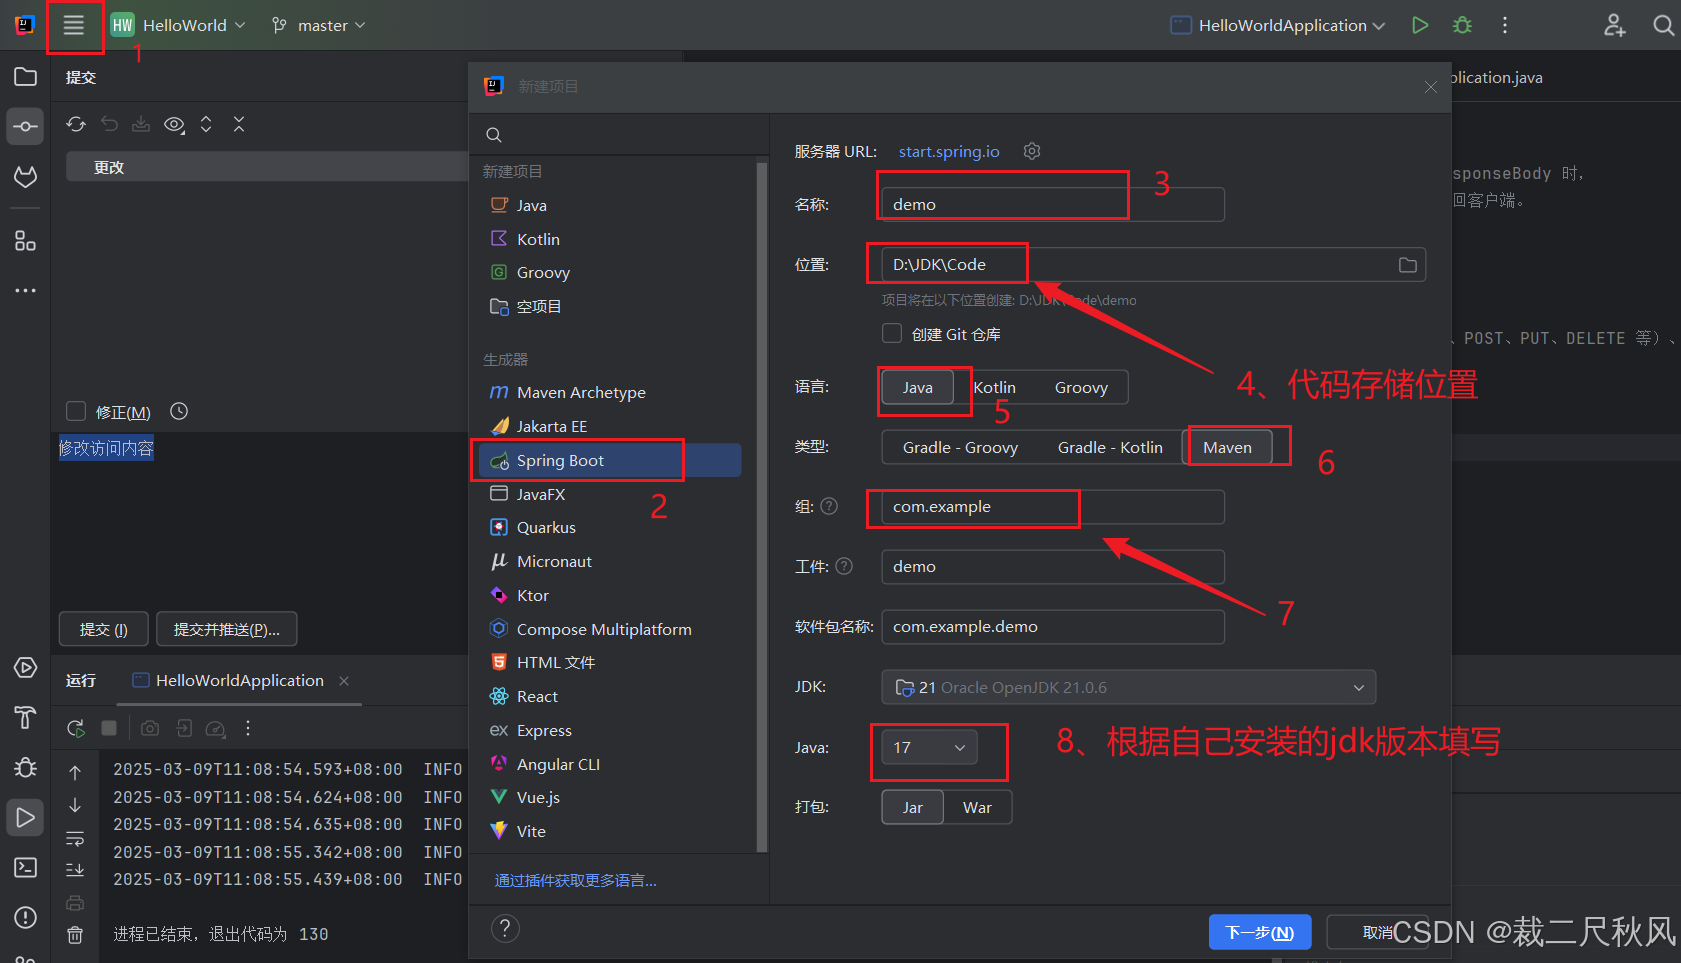Select the Spring Boot generator
1681x963 pixels.
561,460
